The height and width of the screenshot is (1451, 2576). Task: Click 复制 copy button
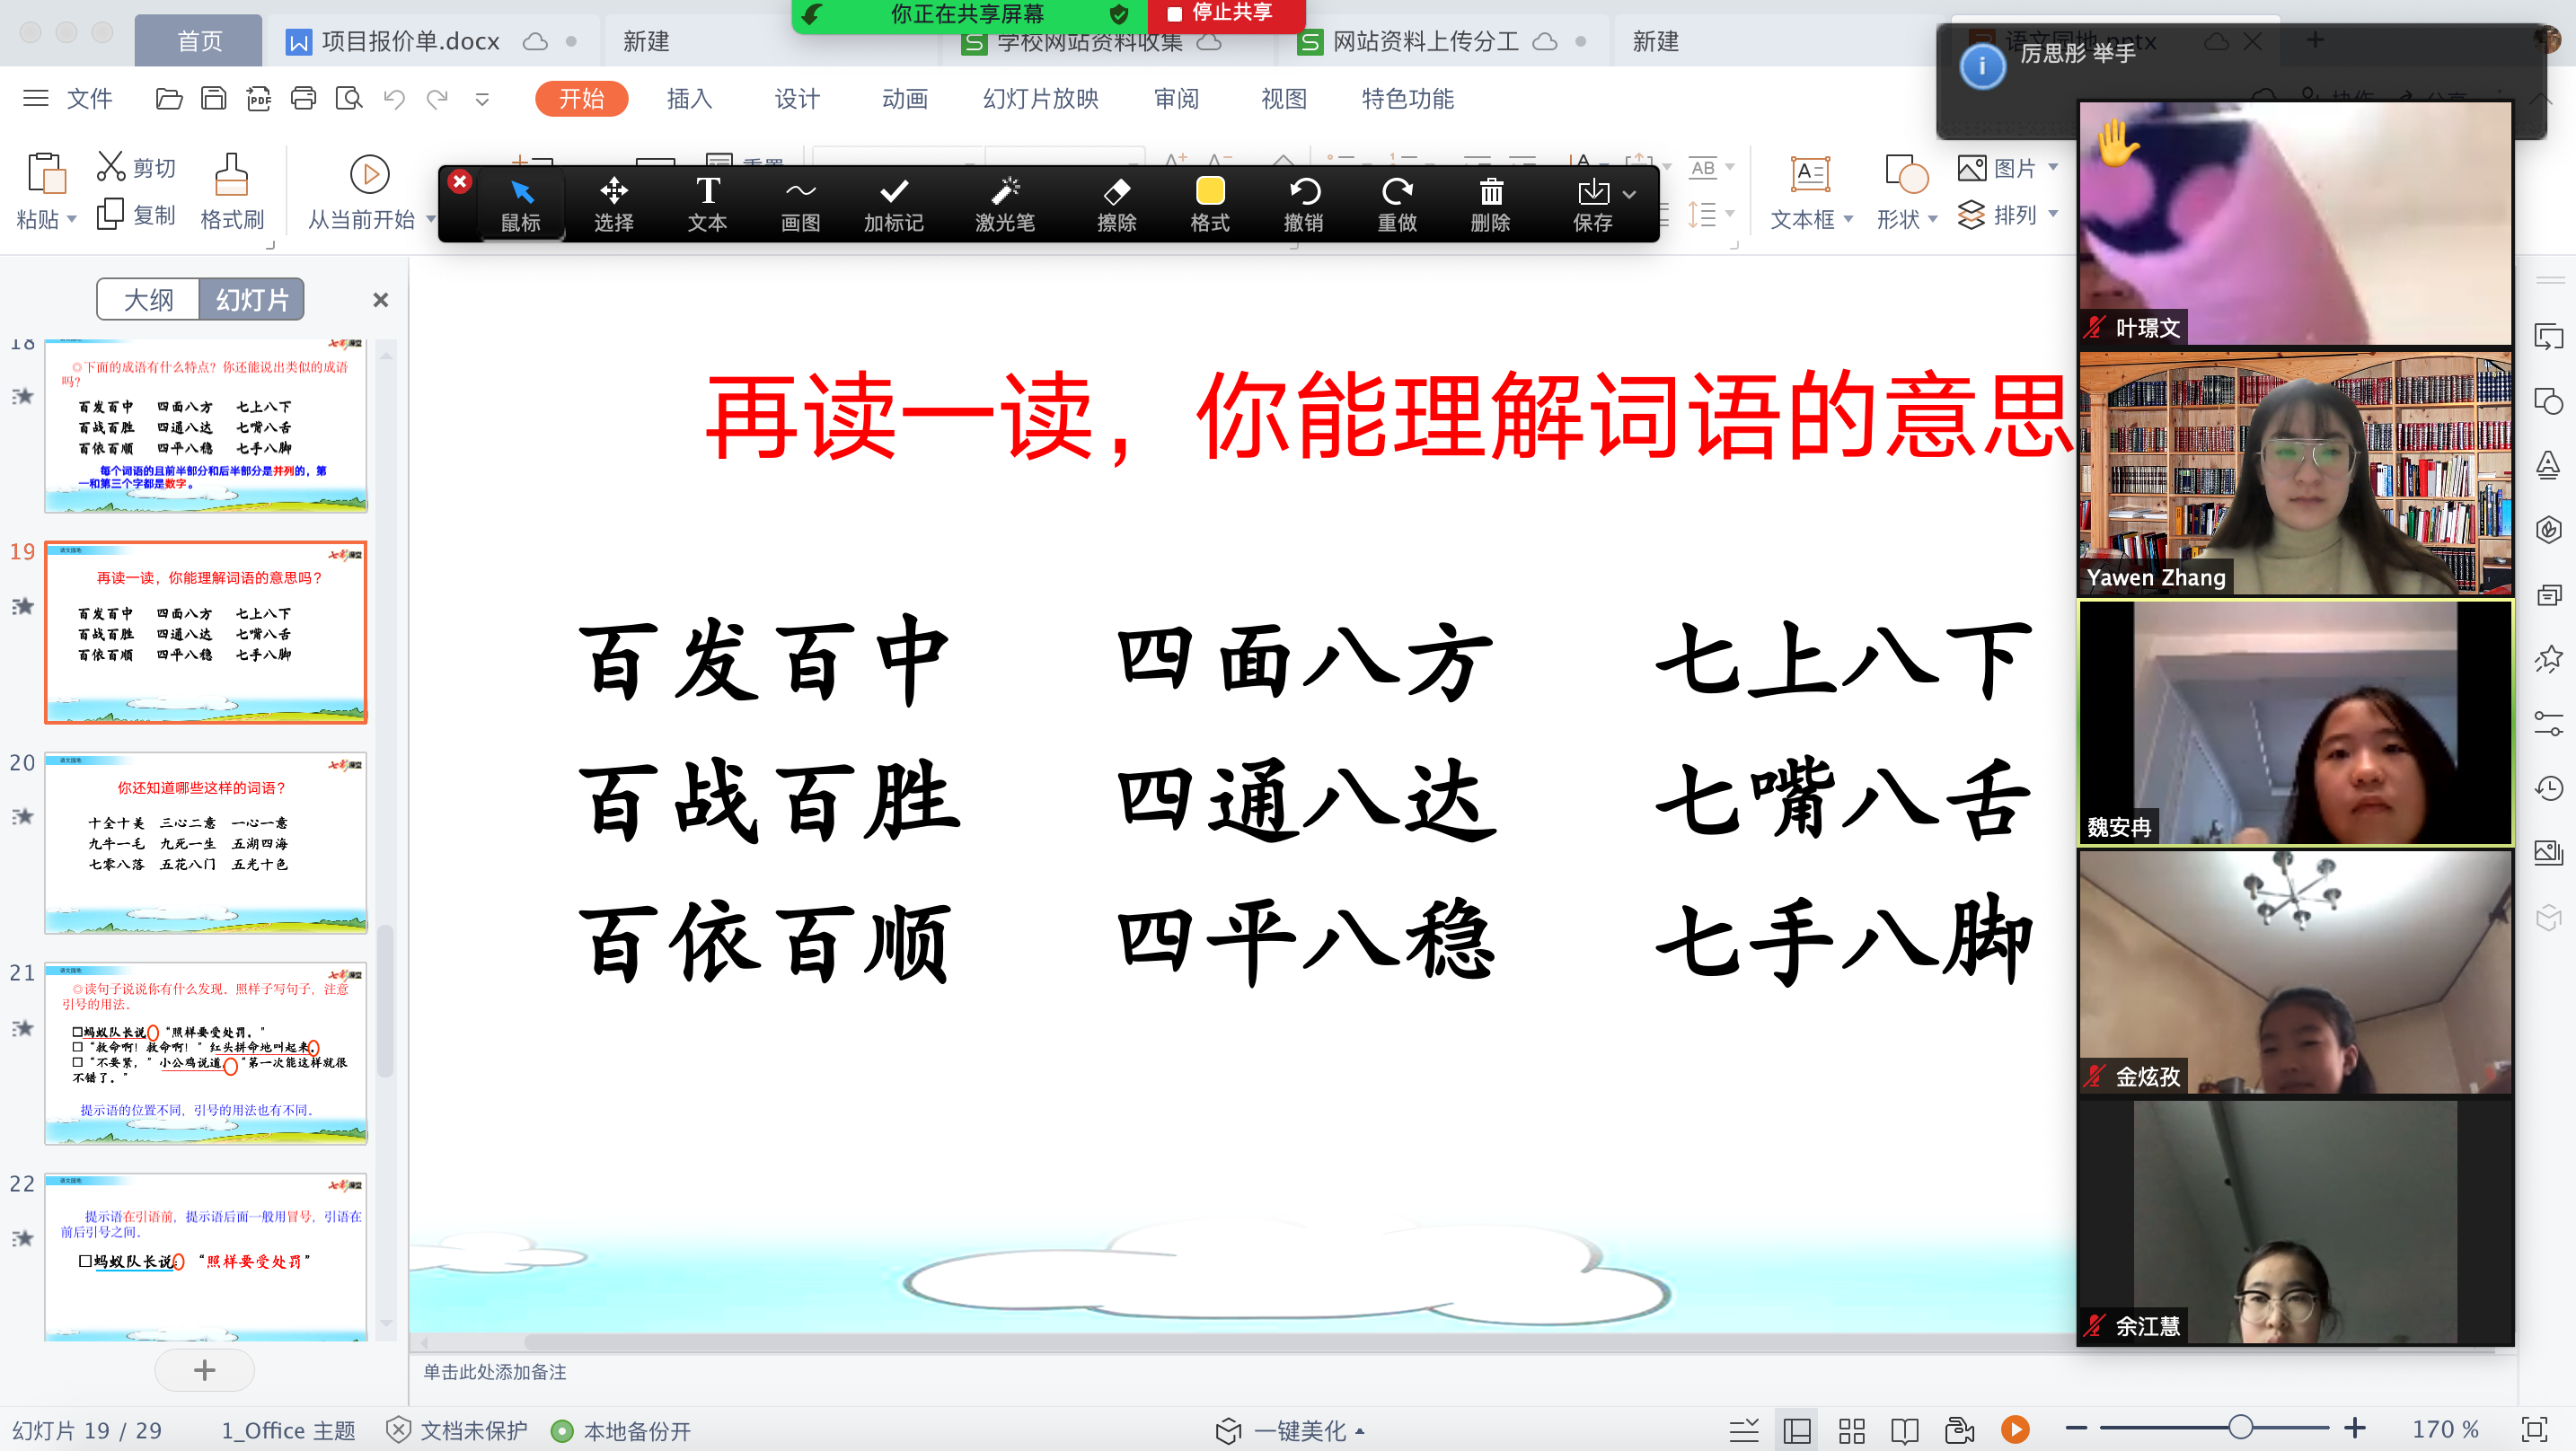click(136, 215)
